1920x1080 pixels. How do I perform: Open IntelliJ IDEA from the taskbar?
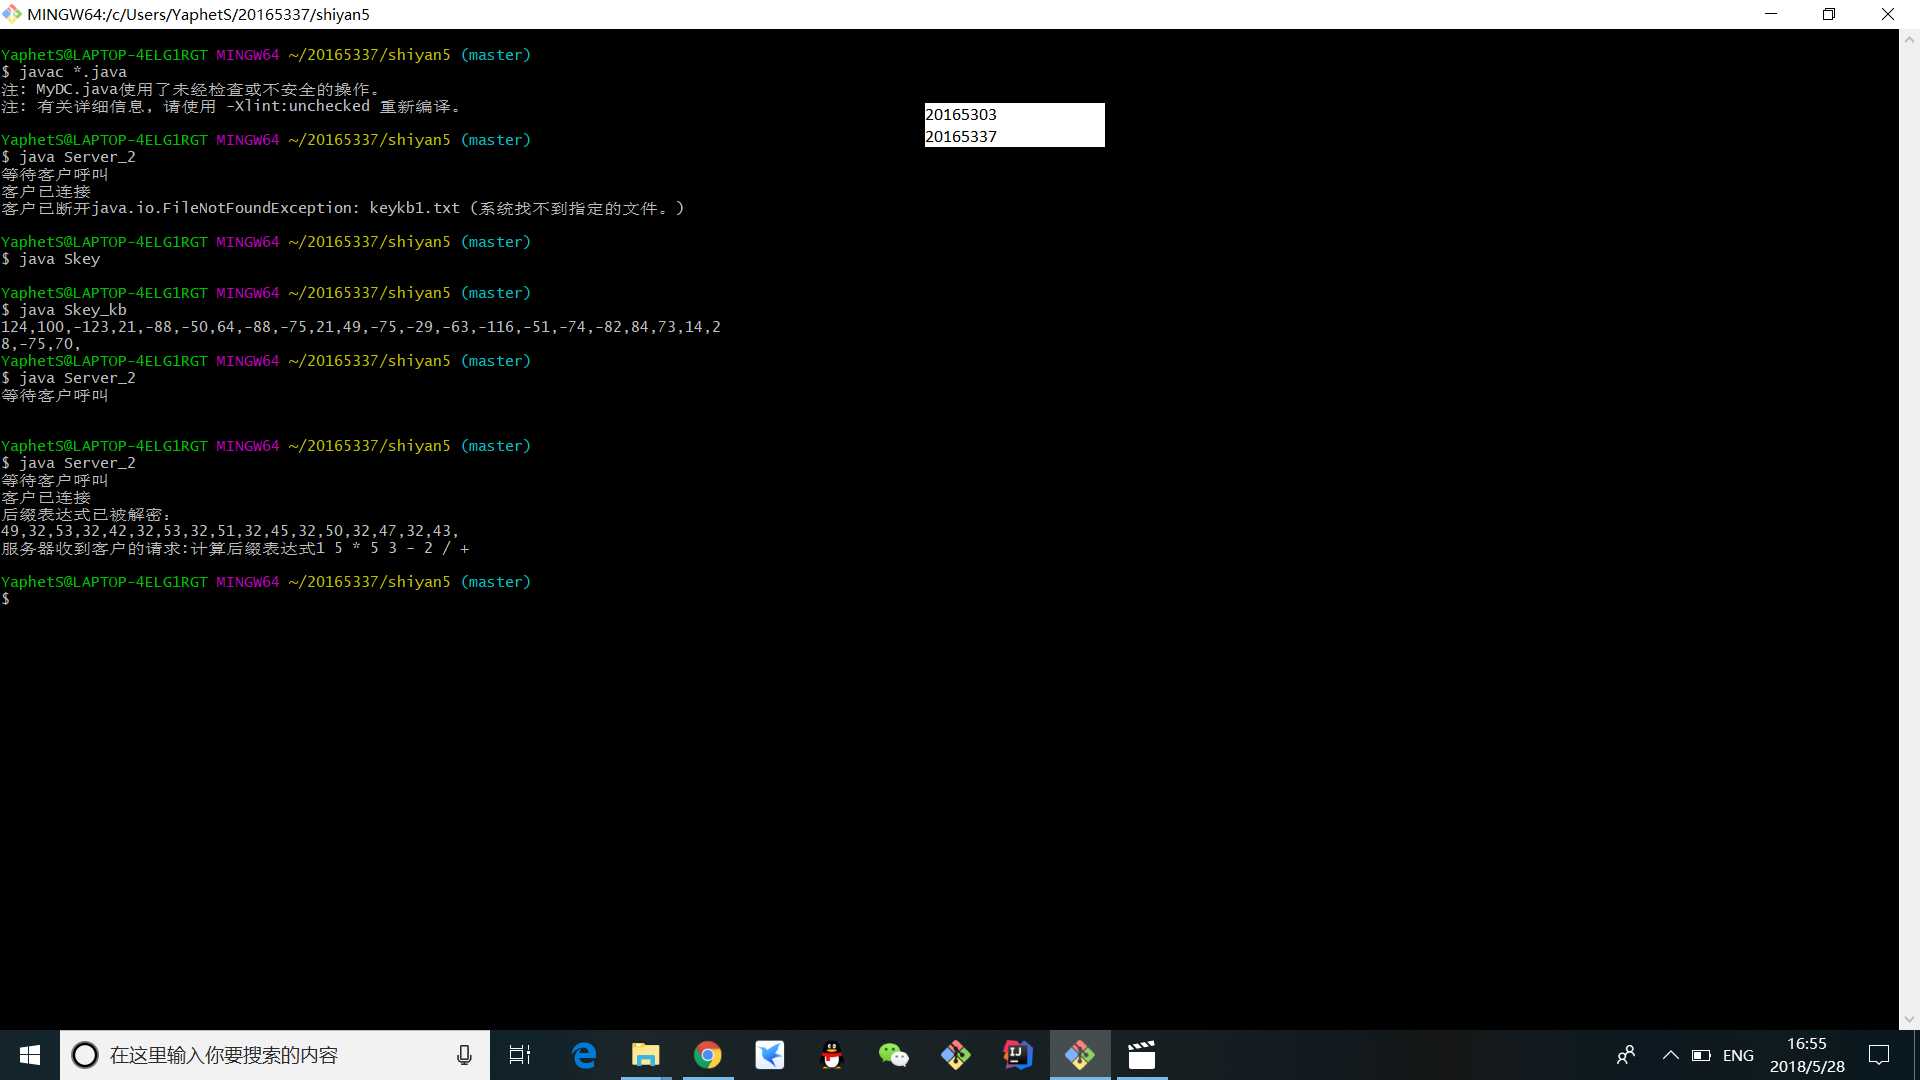1018,1055
